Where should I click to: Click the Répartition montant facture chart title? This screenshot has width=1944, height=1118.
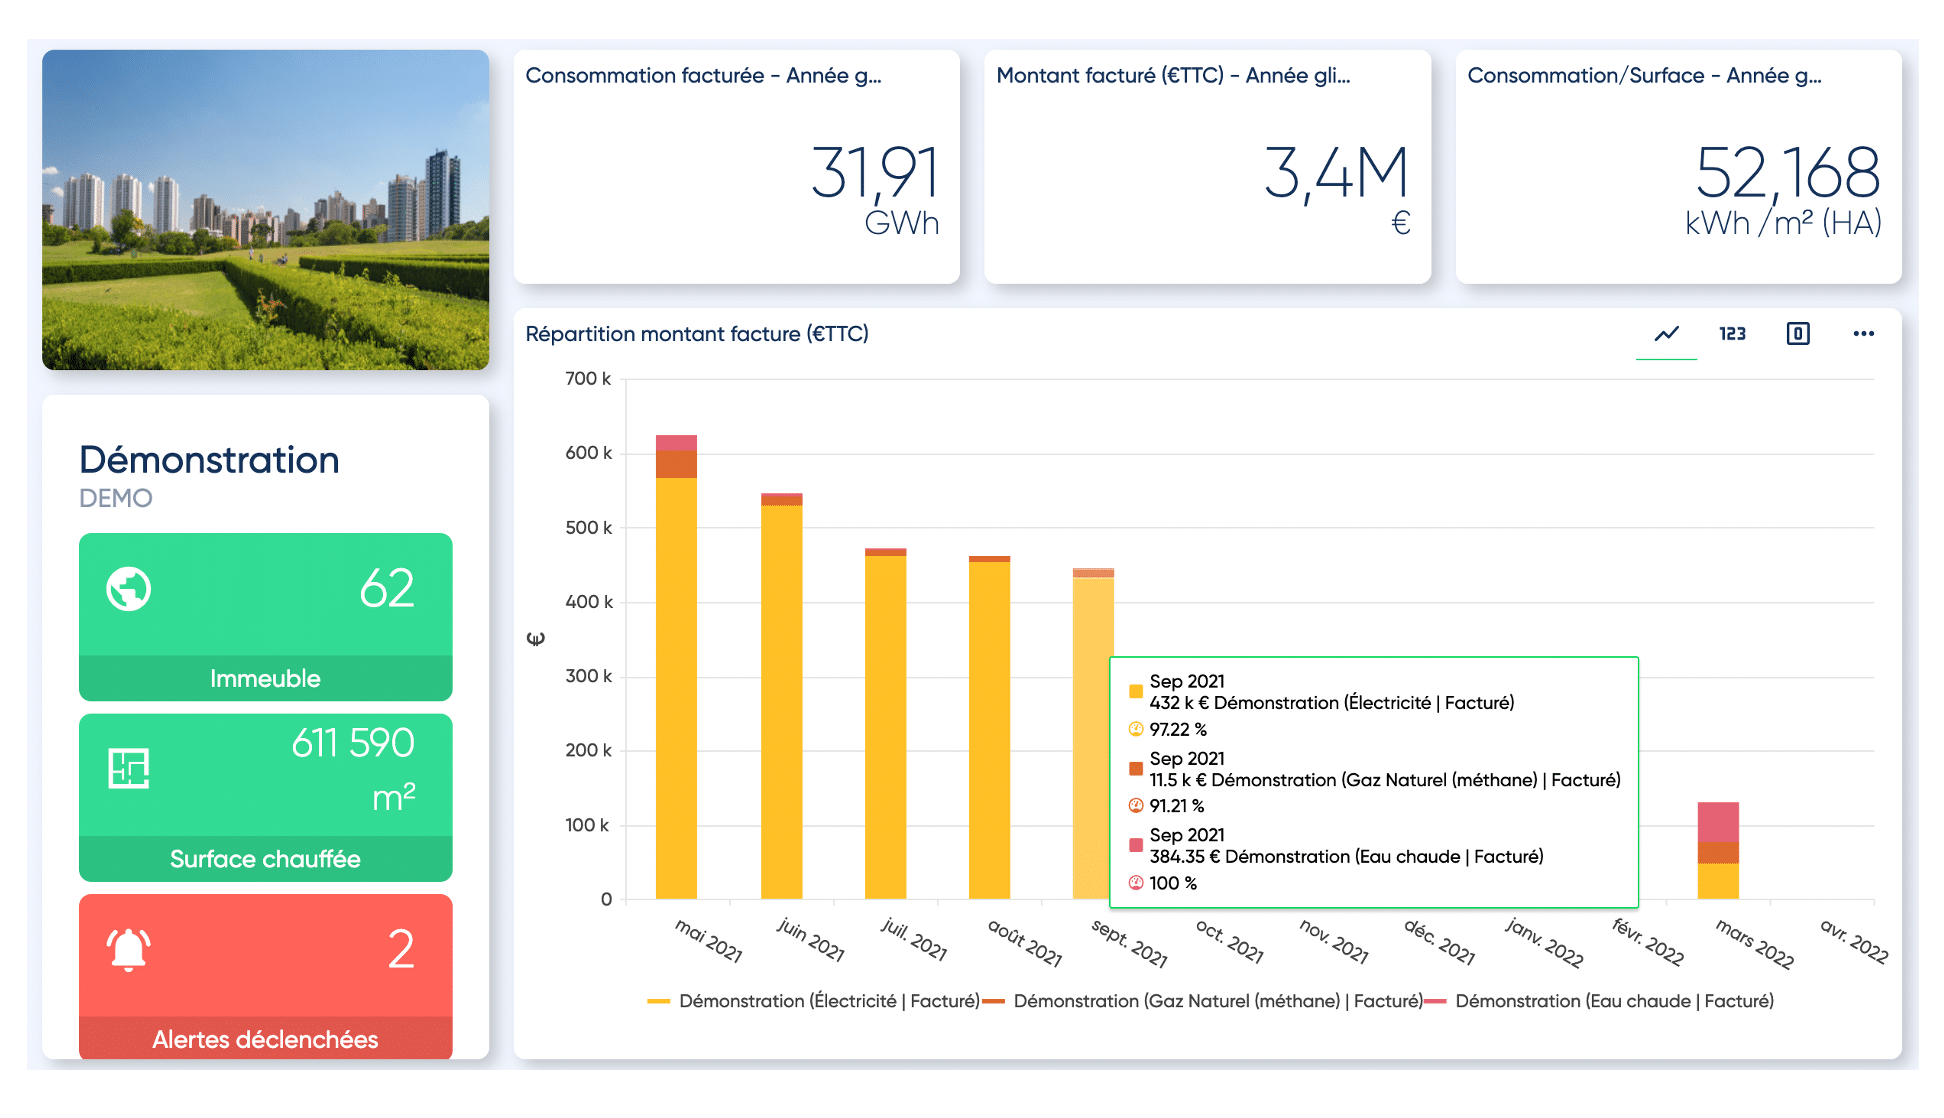click(697, 334)
